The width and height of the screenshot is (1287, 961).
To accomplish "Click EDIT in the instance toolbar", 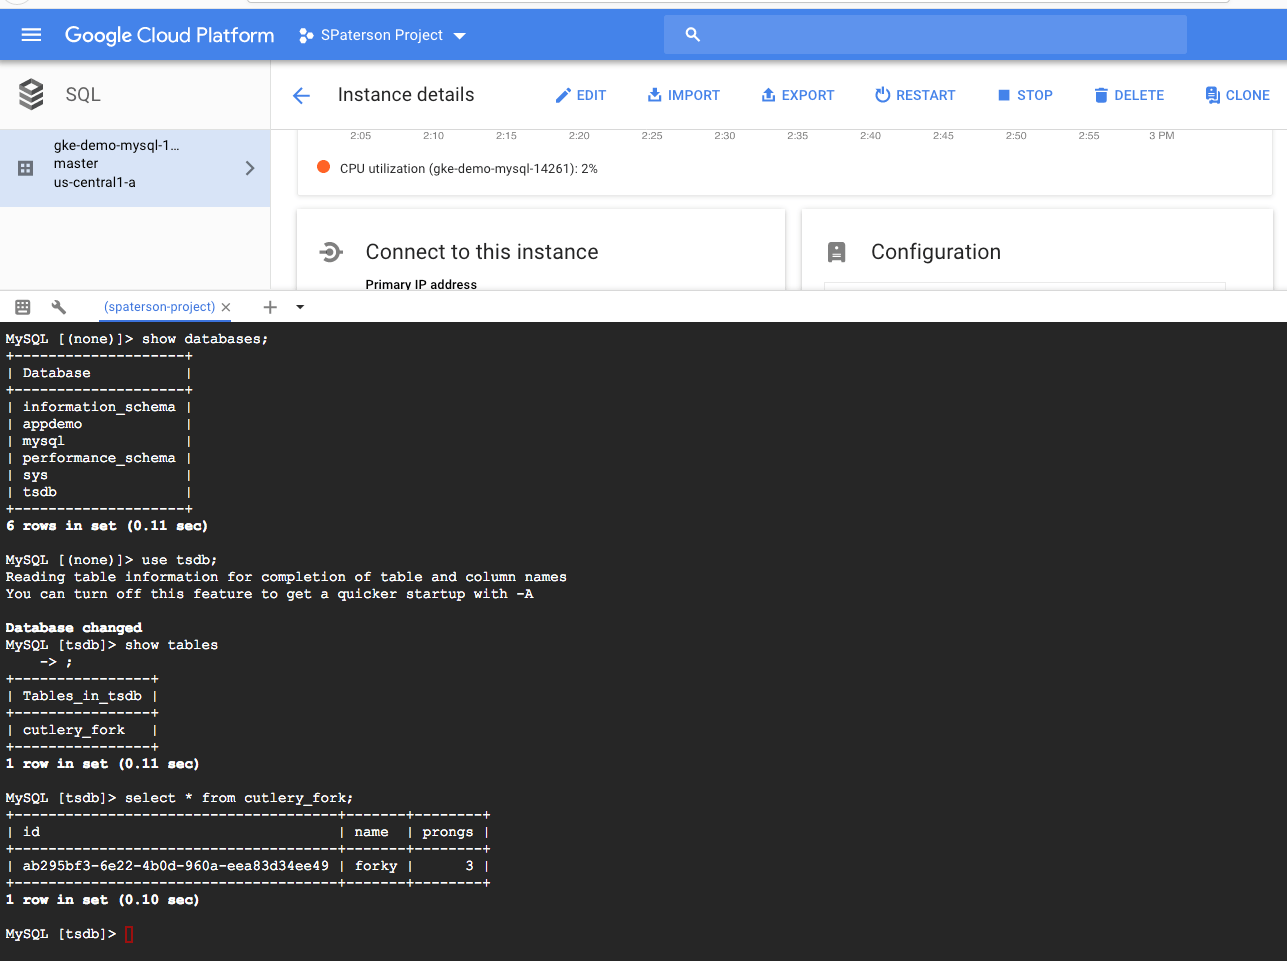I will point(581,95).
